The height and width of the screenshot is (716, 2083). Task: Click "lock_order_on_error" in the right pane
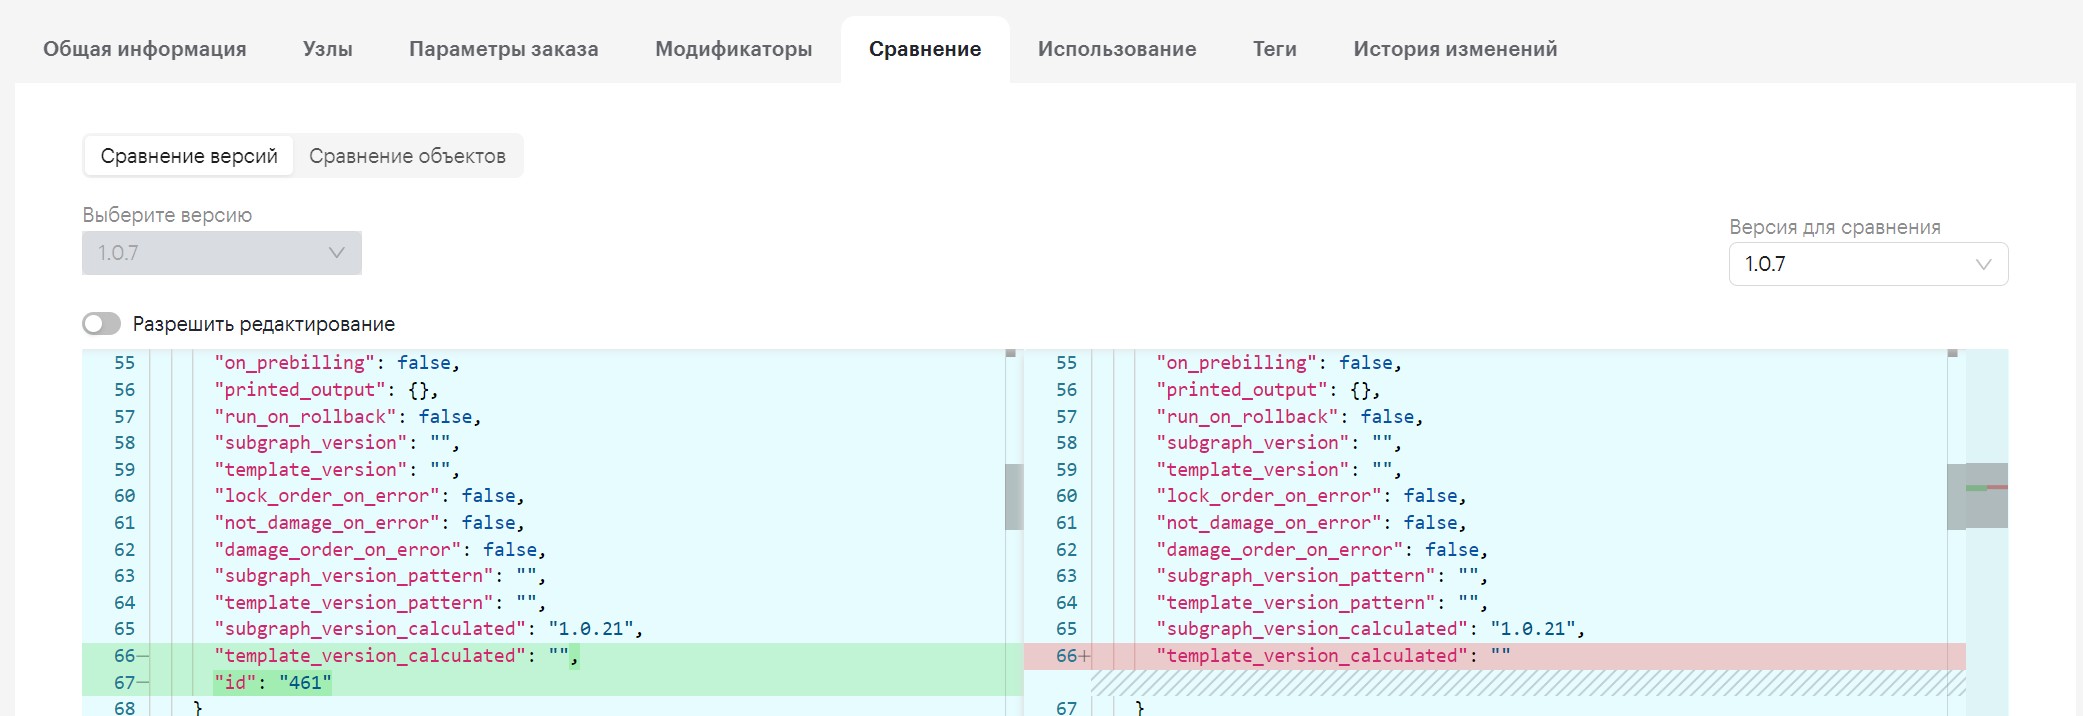(1270, 496)
